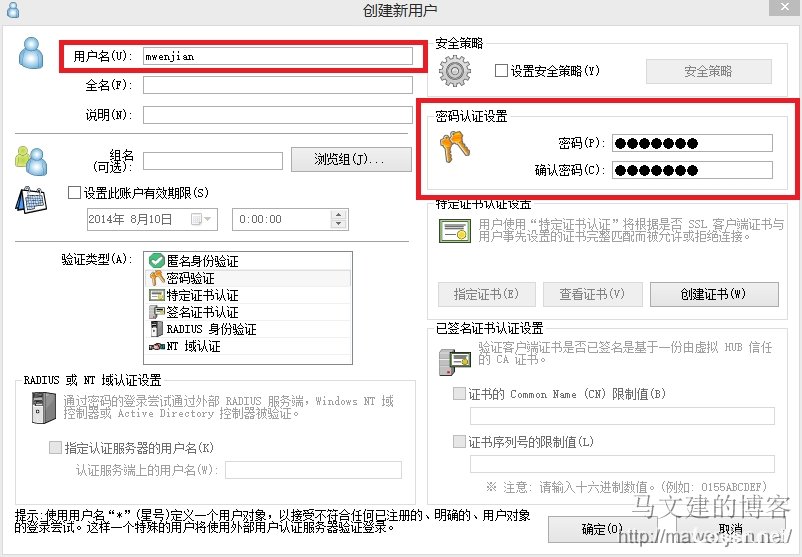The width and height of the screenshot is (802, 557).
Task: Click the keys icon in password settings
Action: [455, 147]
